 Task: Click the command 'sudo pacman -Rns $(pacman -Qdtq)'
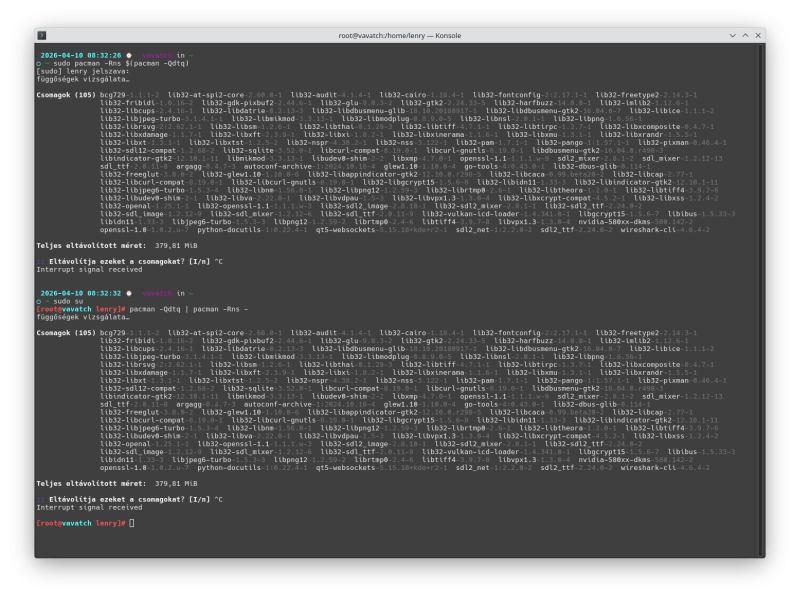pos(121,63)
